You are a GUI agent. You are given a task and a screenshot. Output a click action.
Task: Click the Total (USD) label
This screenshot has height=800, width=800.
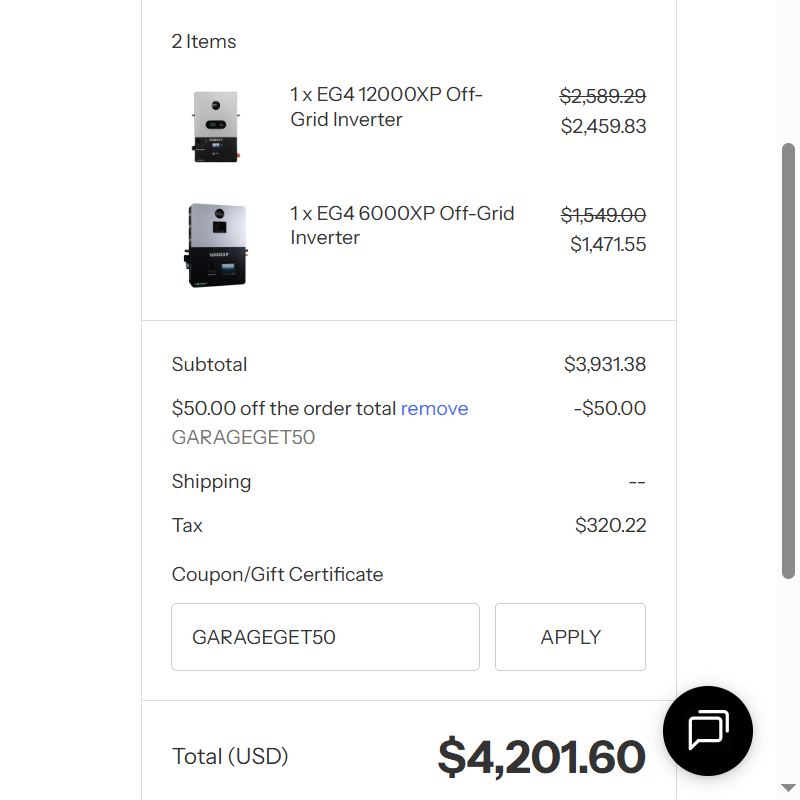[230, 756]
